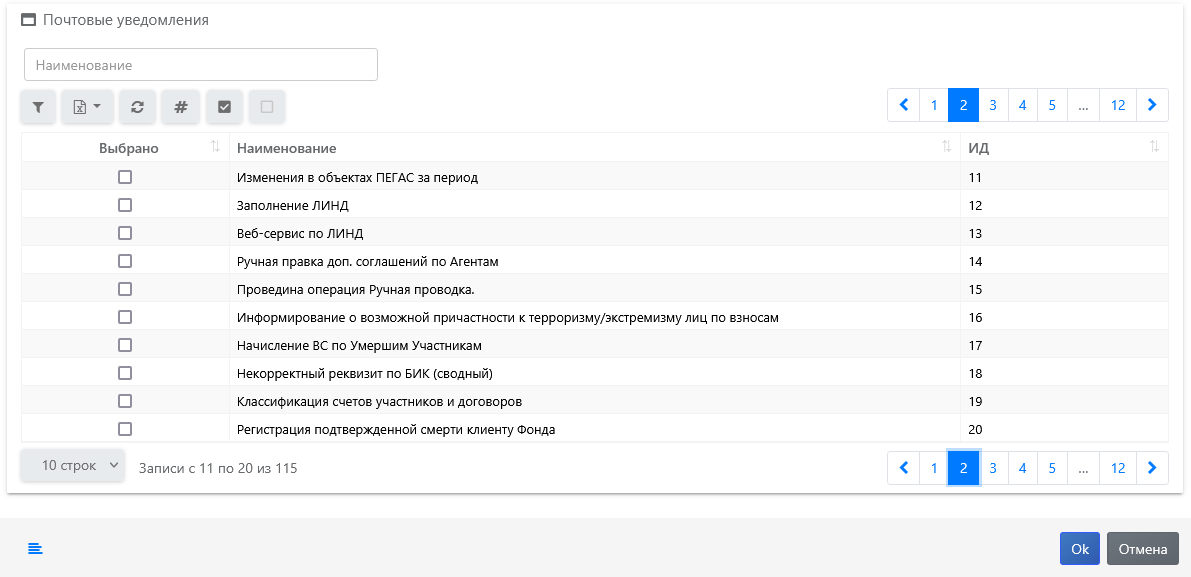Sort by the ИД column using its sort icon
Viewport: 1191px width, 577px height.
click(1154, 147)
